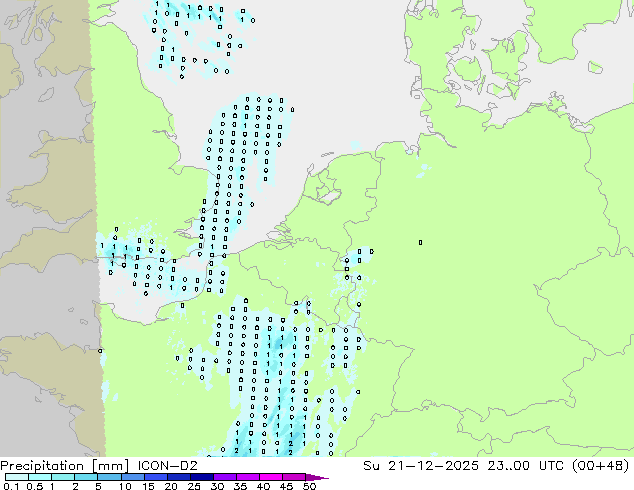This screenshot has height=490, width=634.
Task: Click the ICON-D2 model name label
Action: (167, 466)
